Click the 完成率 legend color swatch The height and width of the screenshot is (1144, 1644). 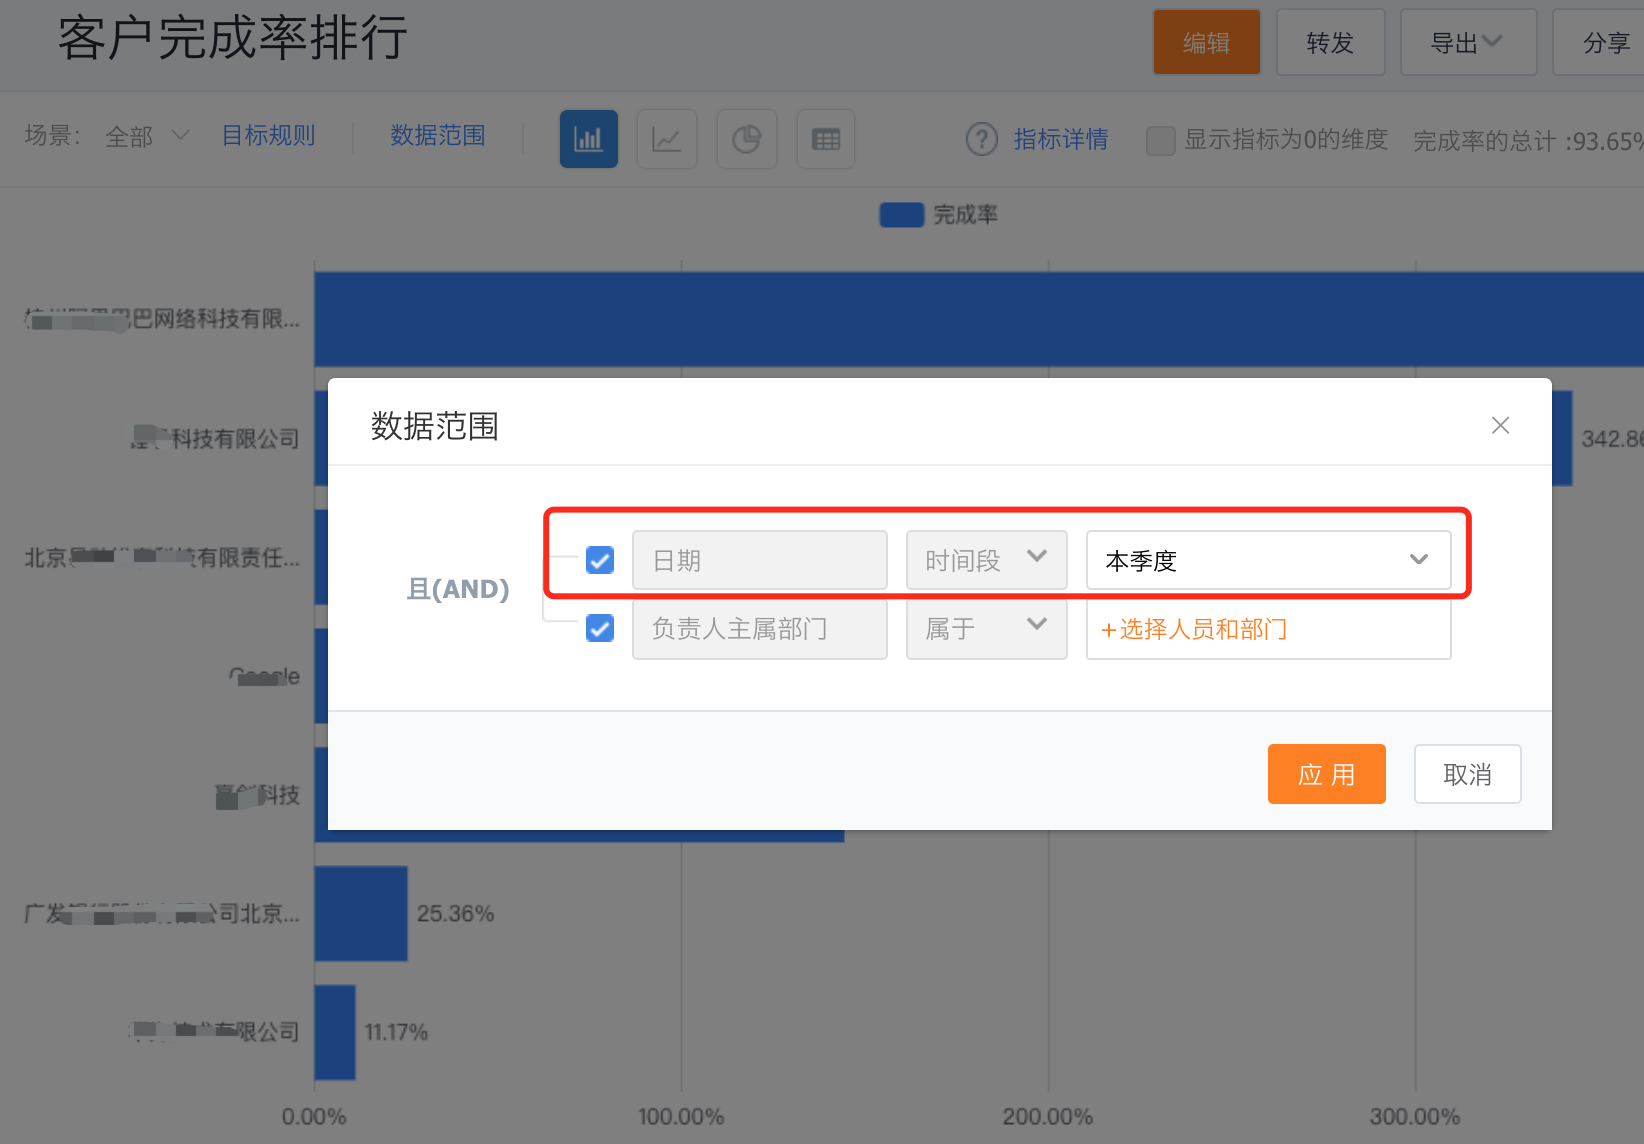901,215
